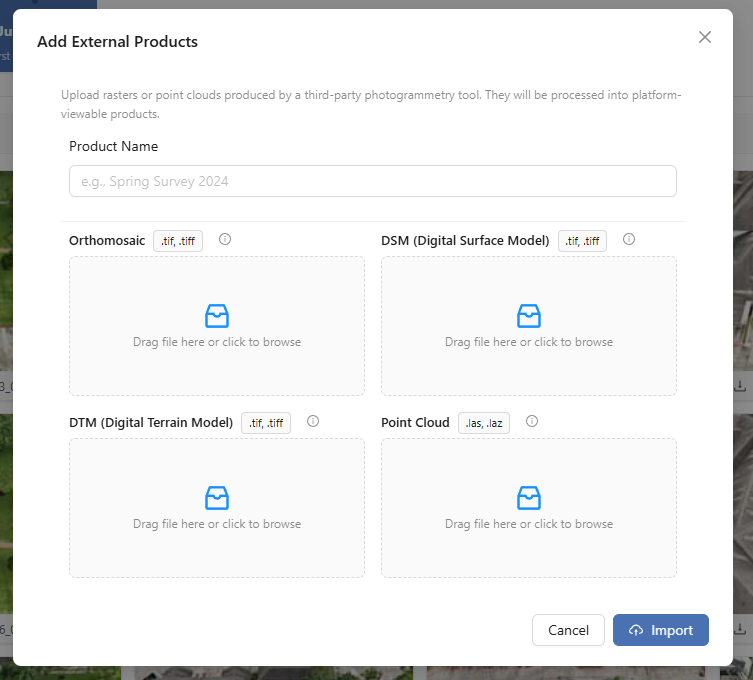Click the Point Cloud label

pos(415,423)
